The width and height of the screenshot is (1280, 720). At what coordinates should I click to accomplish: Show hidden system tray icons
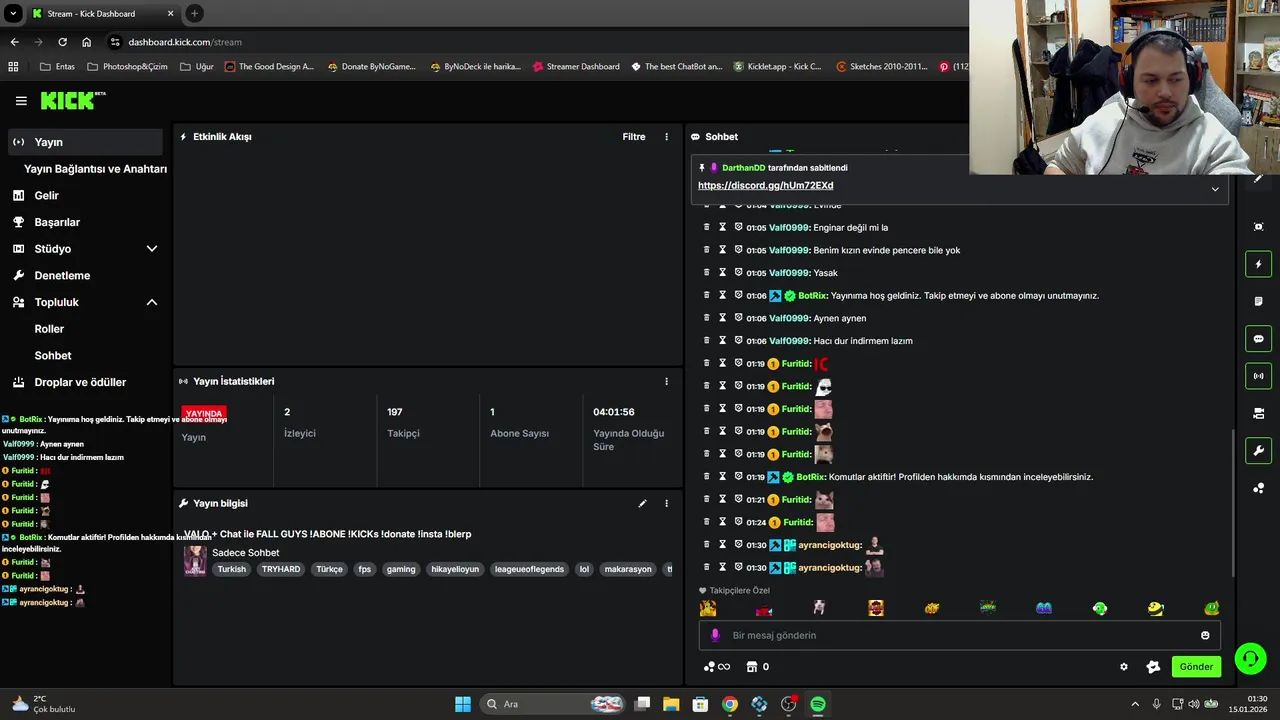[x=1134, y=704]
